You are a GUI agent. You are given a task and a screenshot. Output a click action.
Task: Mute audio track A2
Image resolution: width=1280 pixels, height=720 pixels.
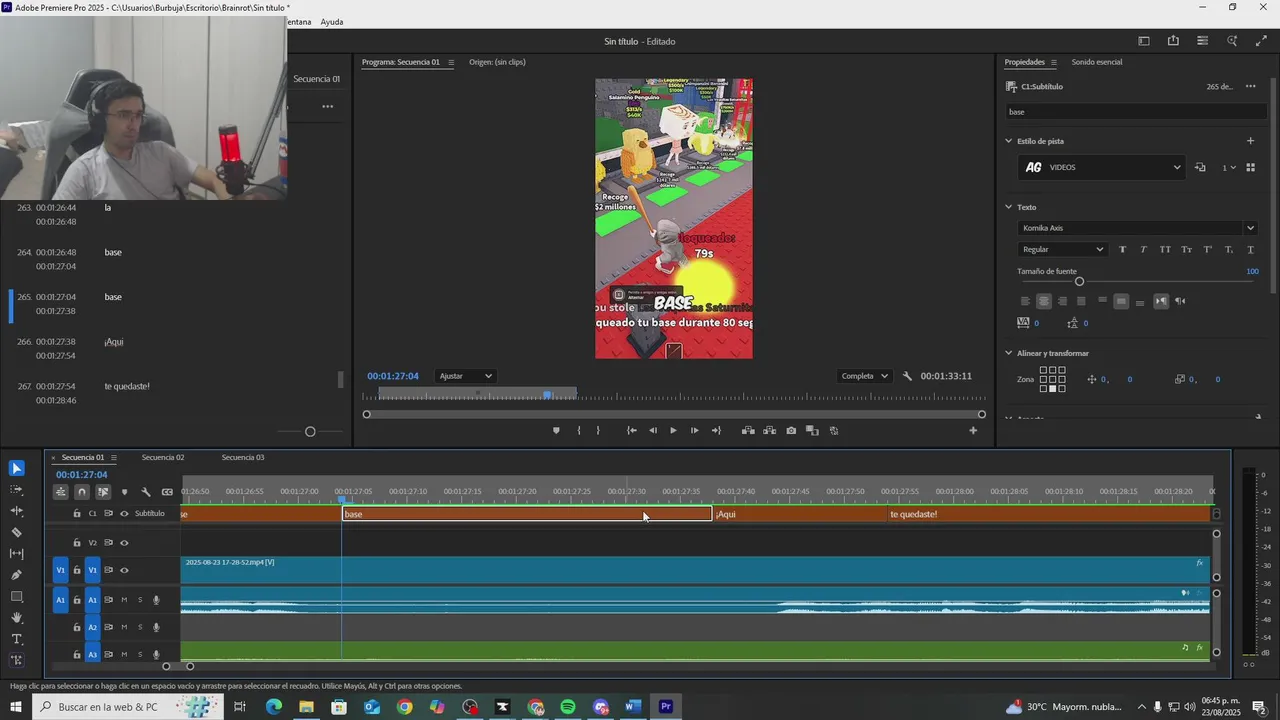(124, 627)
